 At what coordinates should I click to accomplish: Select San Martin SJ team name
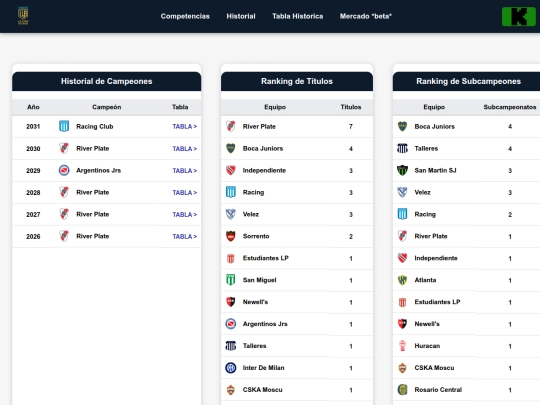click(x=435, y=170)
